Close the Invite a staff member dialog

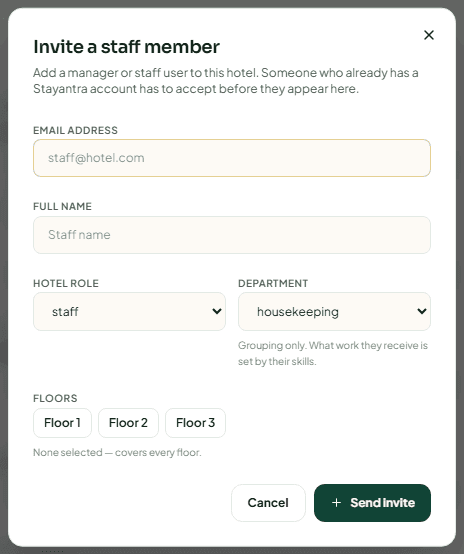tap(429, 35)
